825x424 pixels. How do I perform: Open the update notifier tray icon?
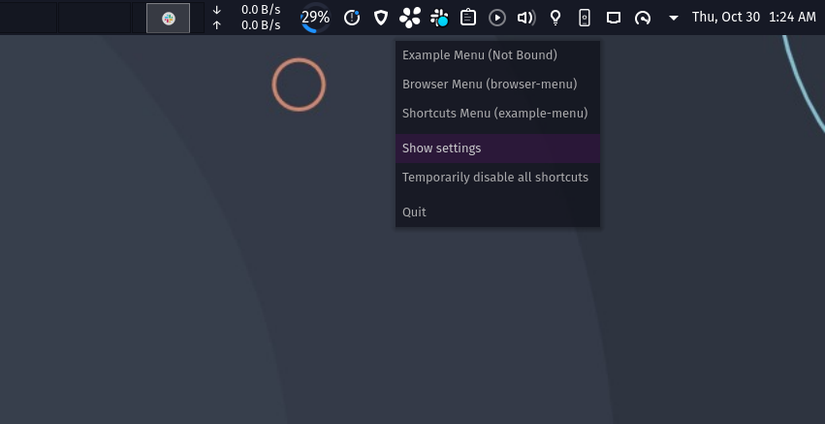coord(352,18)
